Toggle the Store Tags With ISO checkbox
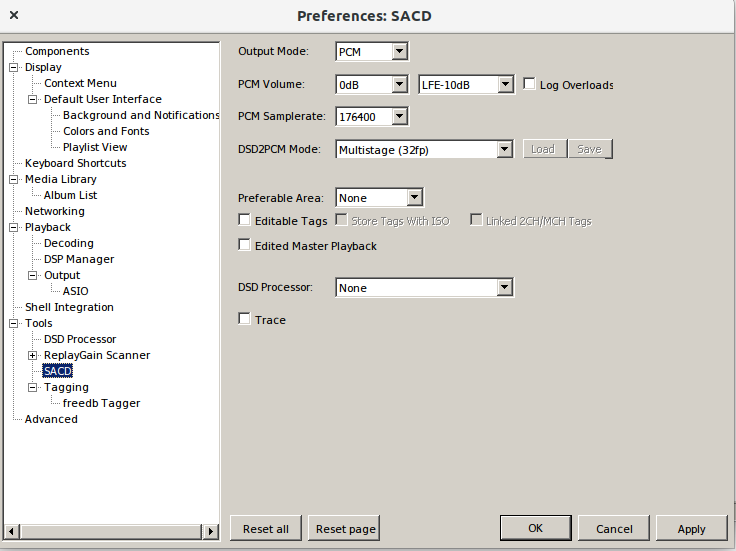Screen dimensions: 736x551 tap(341, 220)
